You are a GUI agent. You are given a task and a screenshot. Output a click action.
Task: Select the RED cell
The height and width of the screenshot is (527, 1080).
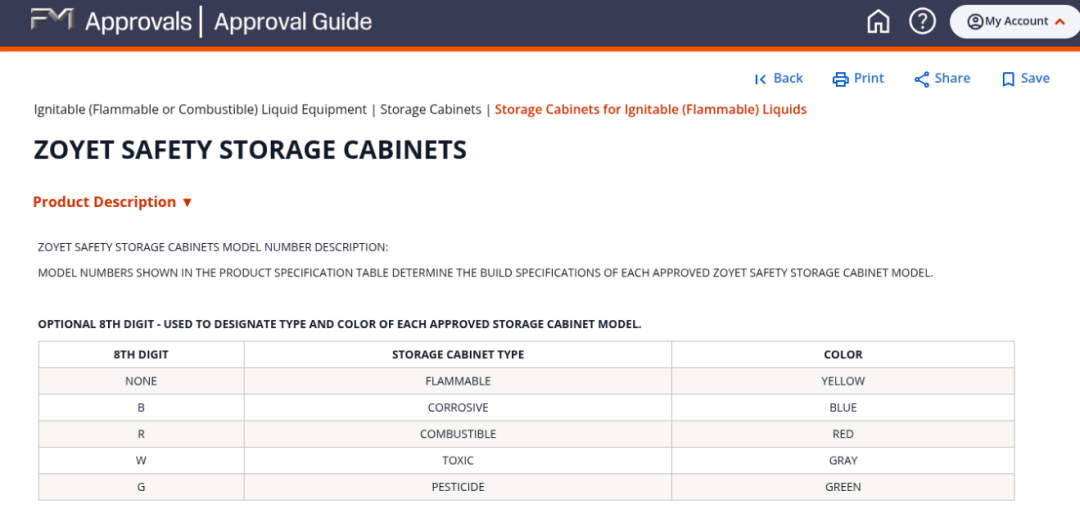tap(843, 434)
